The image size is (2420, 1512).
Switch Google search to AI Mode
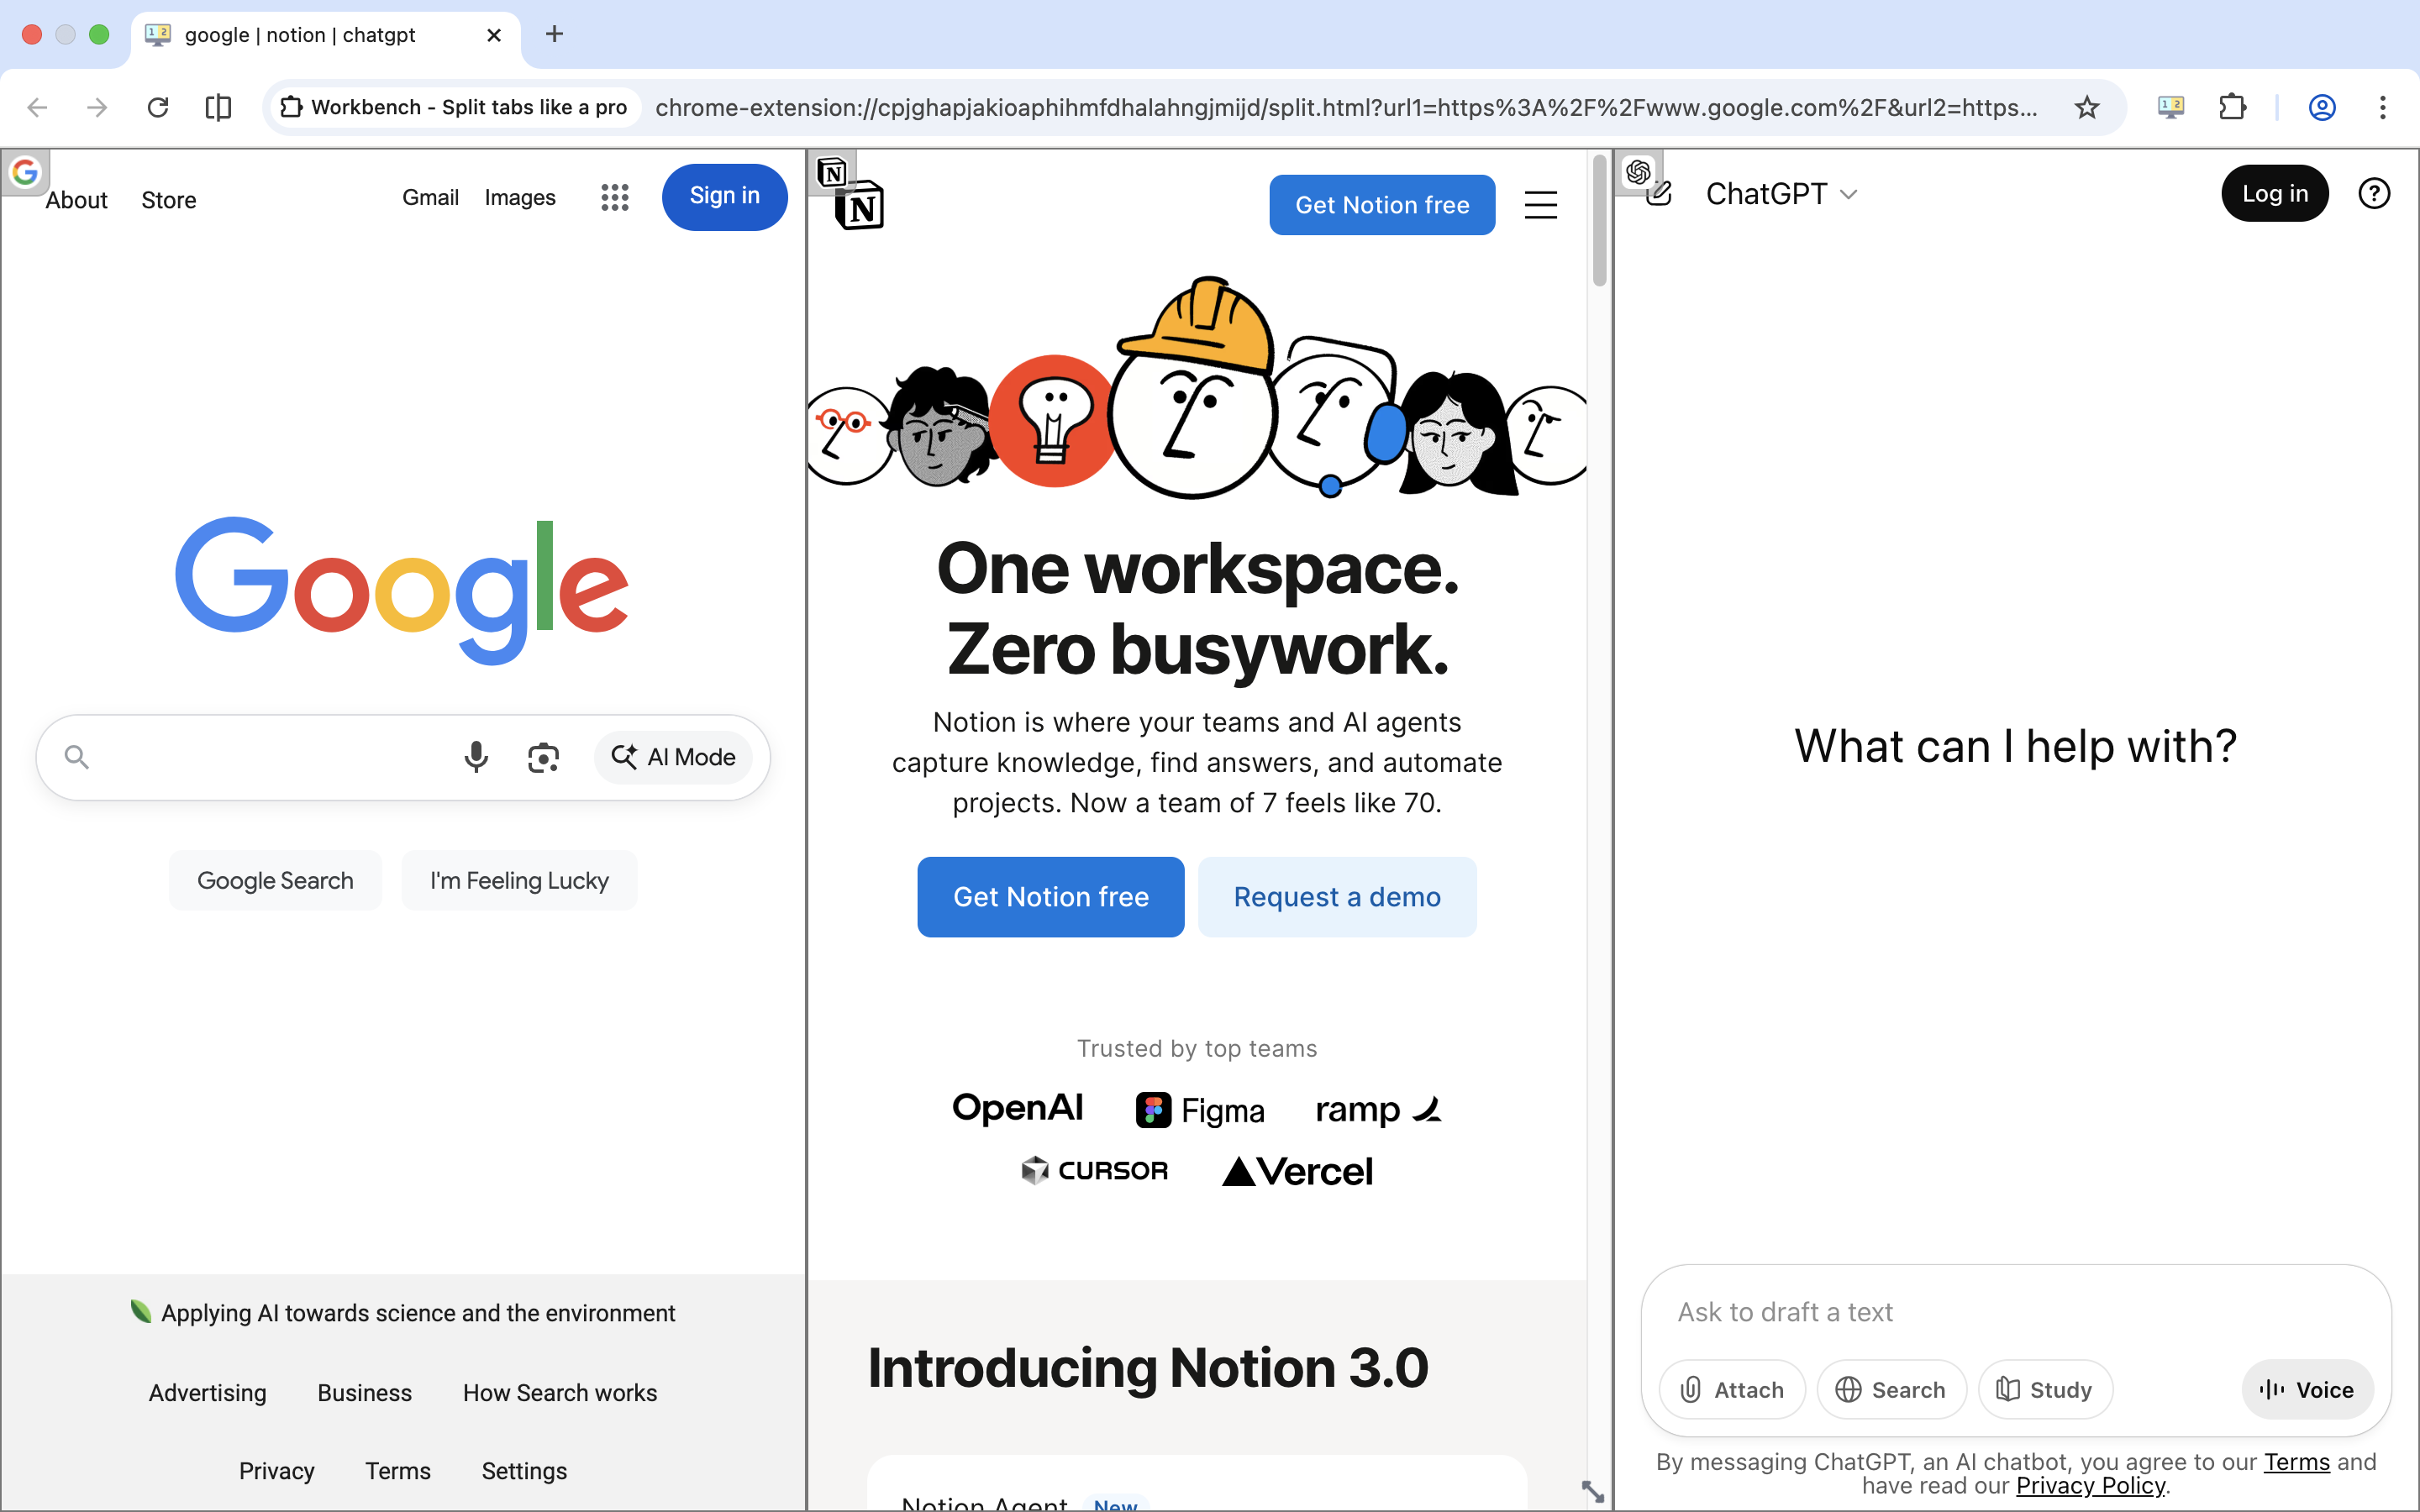pyautogui.click(x=675, y=757)
